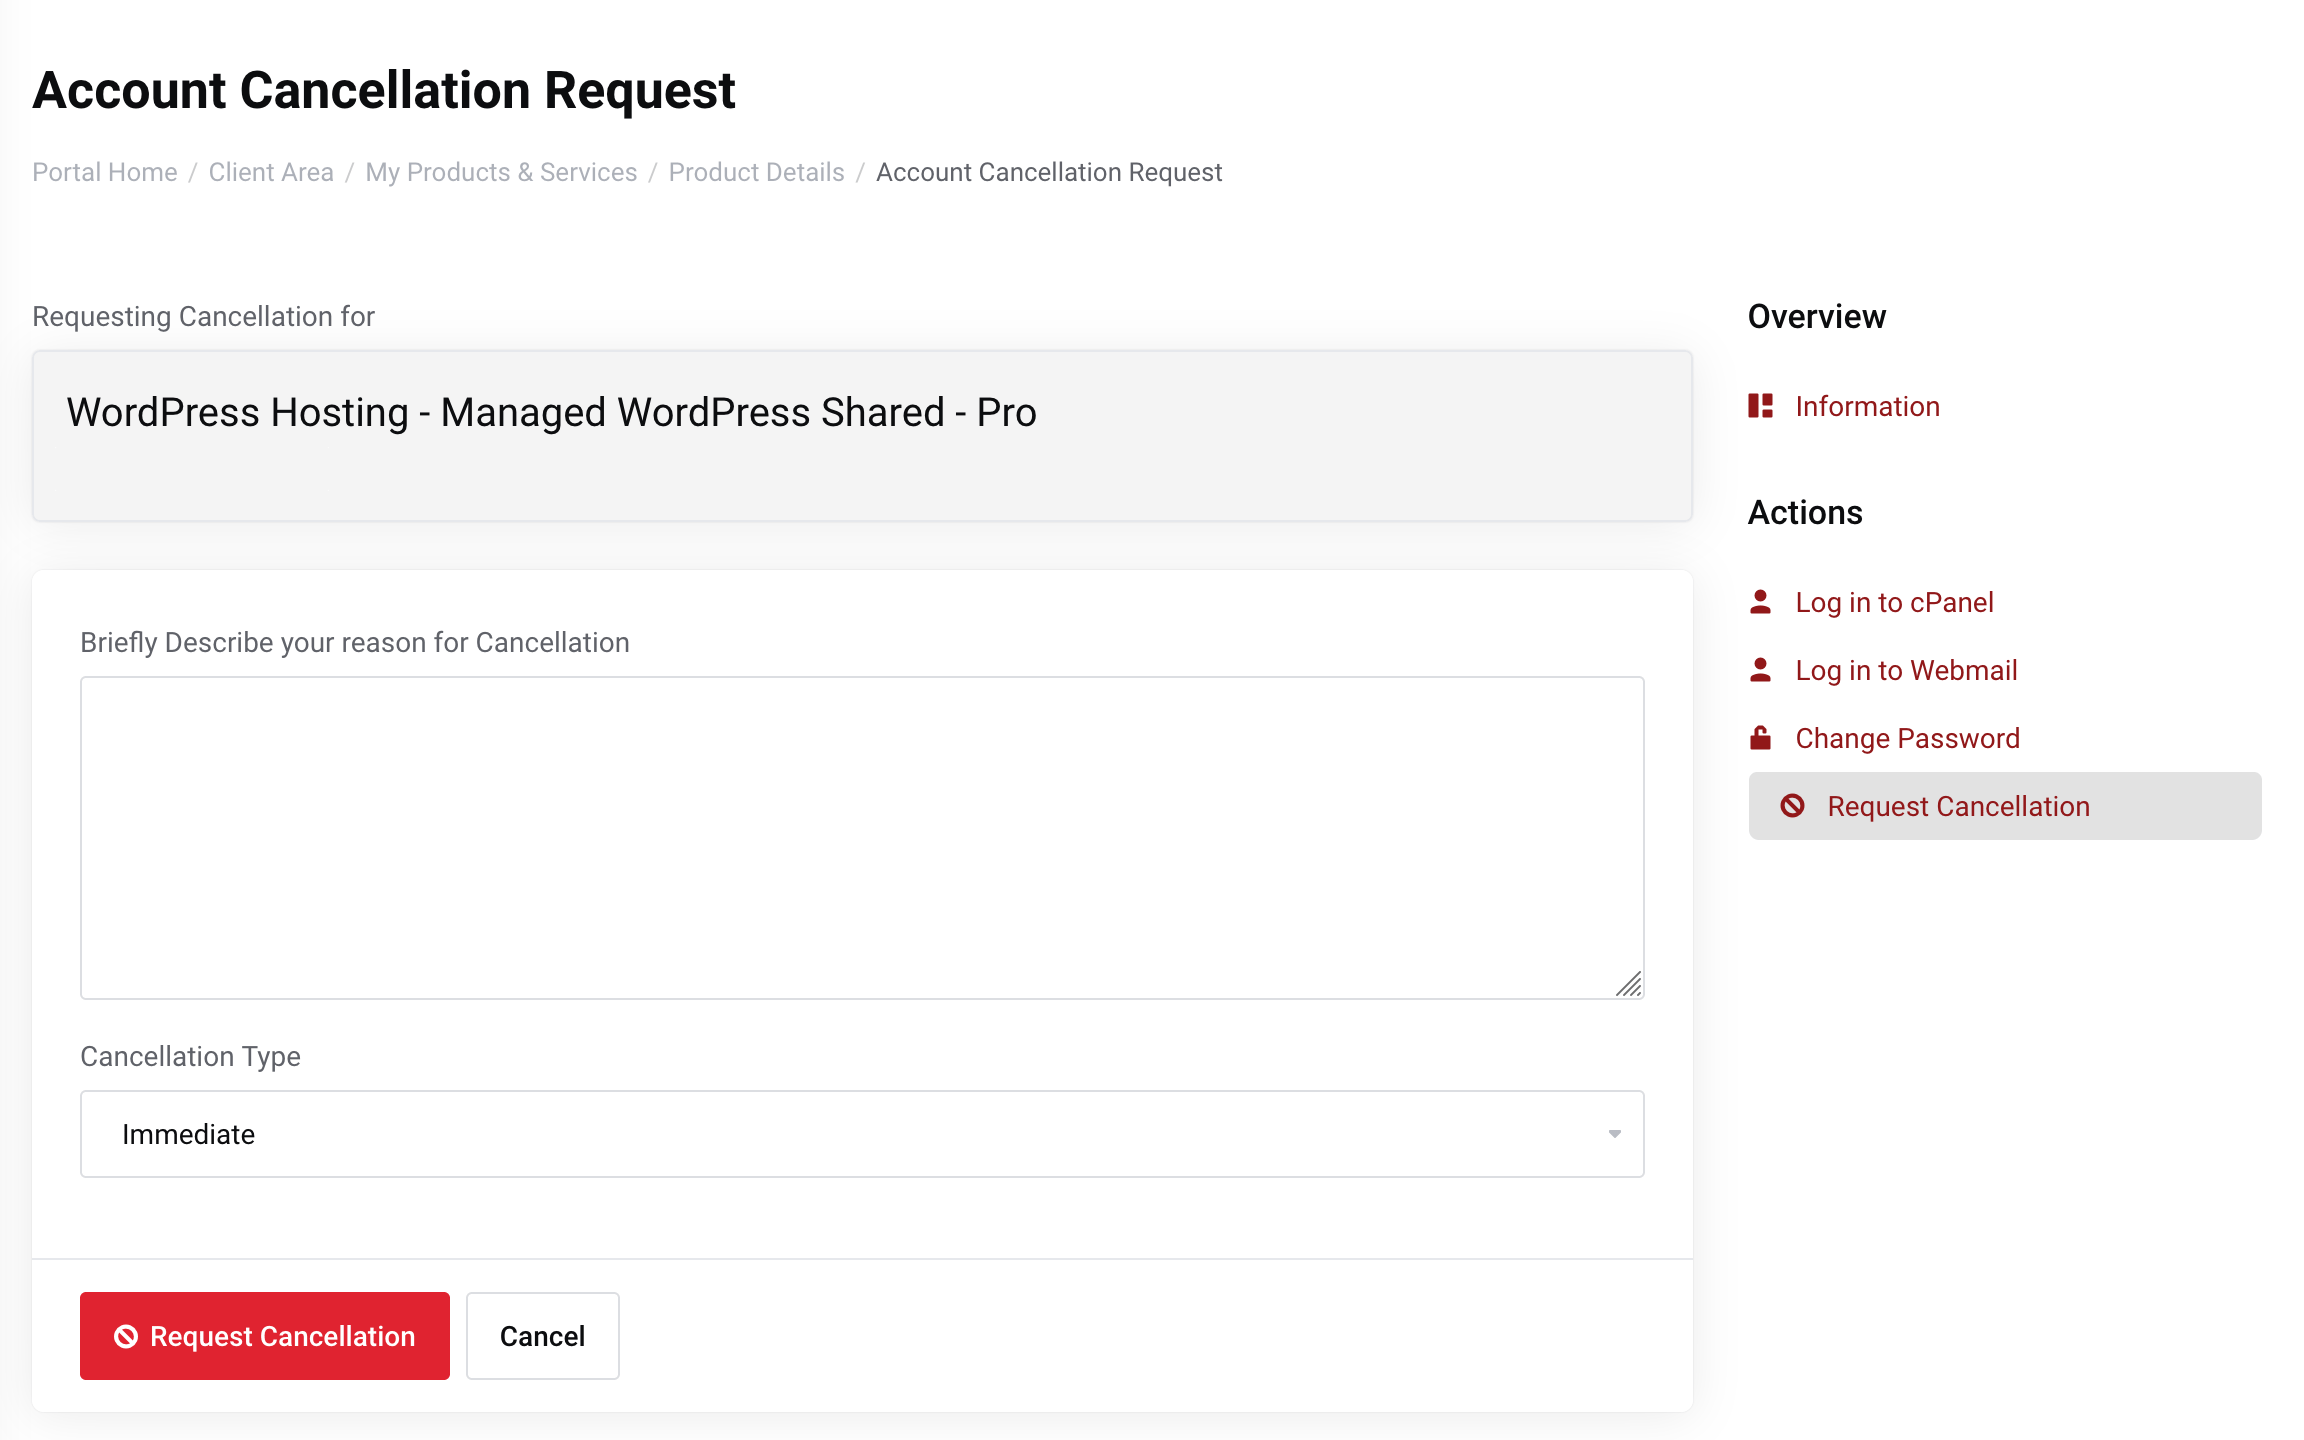Screen dimensions: 2304x1440
Task: Click the user icon beside Log in to cPanel
Action: (1760, 602)
